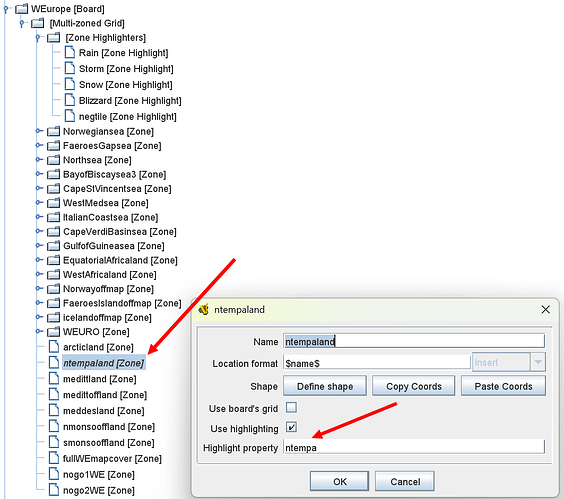Collapse the Multi-zoned Grid node
Viewport: 564px width, 499px height.
(x=22, y=23)
